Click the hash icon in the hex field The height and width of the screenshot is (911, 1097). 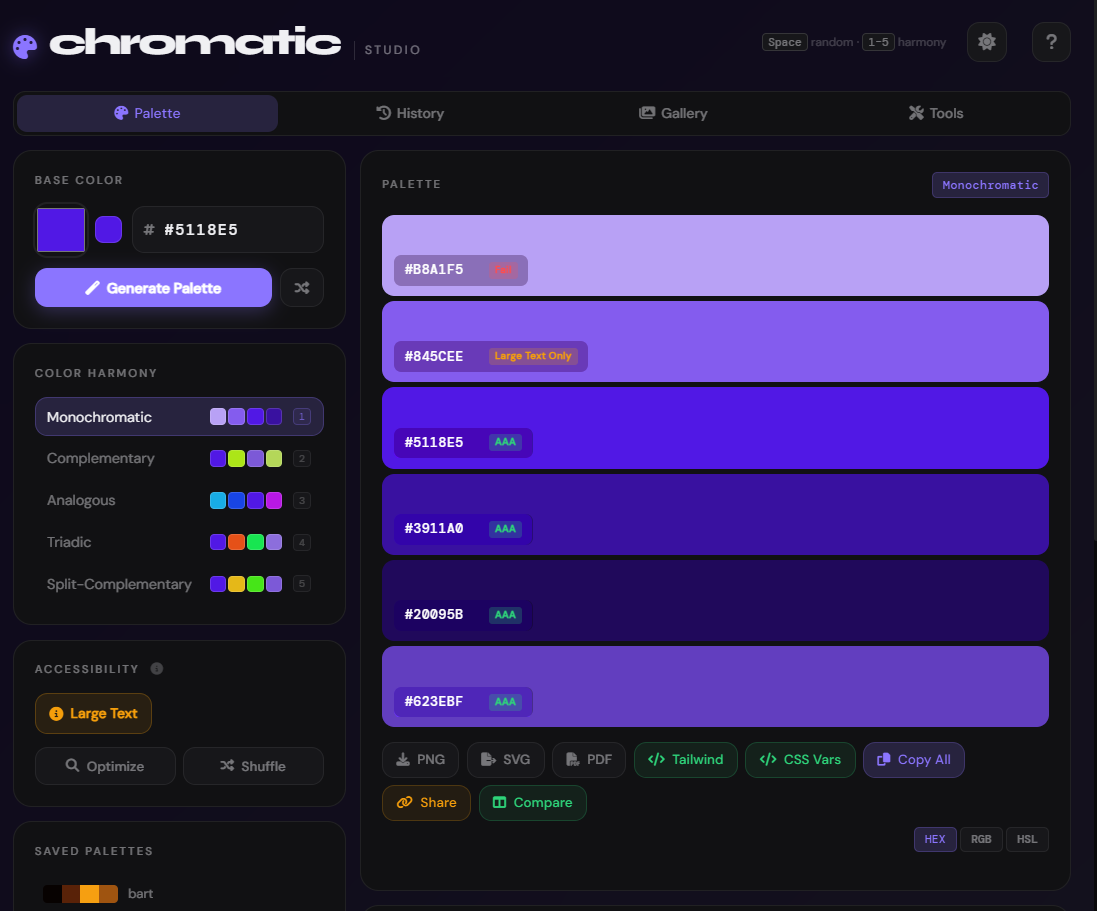[x=148, y=229]
